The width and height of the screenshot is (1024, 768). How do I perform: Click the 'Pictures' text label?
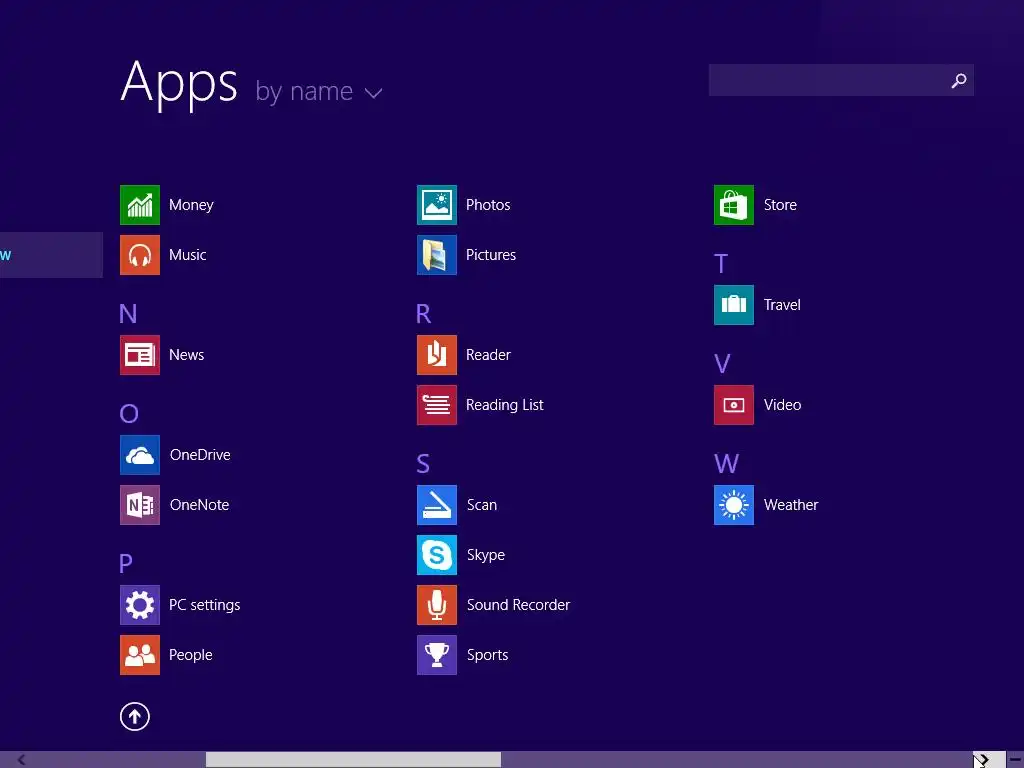[491, 255]
